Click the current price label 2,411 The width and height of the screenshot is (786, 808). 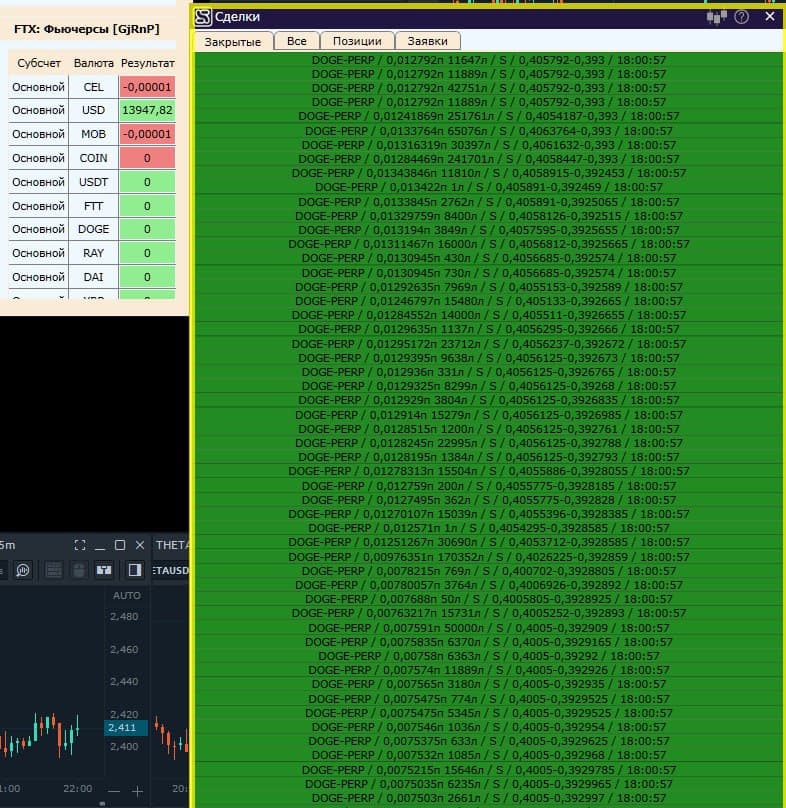point(126,728)
